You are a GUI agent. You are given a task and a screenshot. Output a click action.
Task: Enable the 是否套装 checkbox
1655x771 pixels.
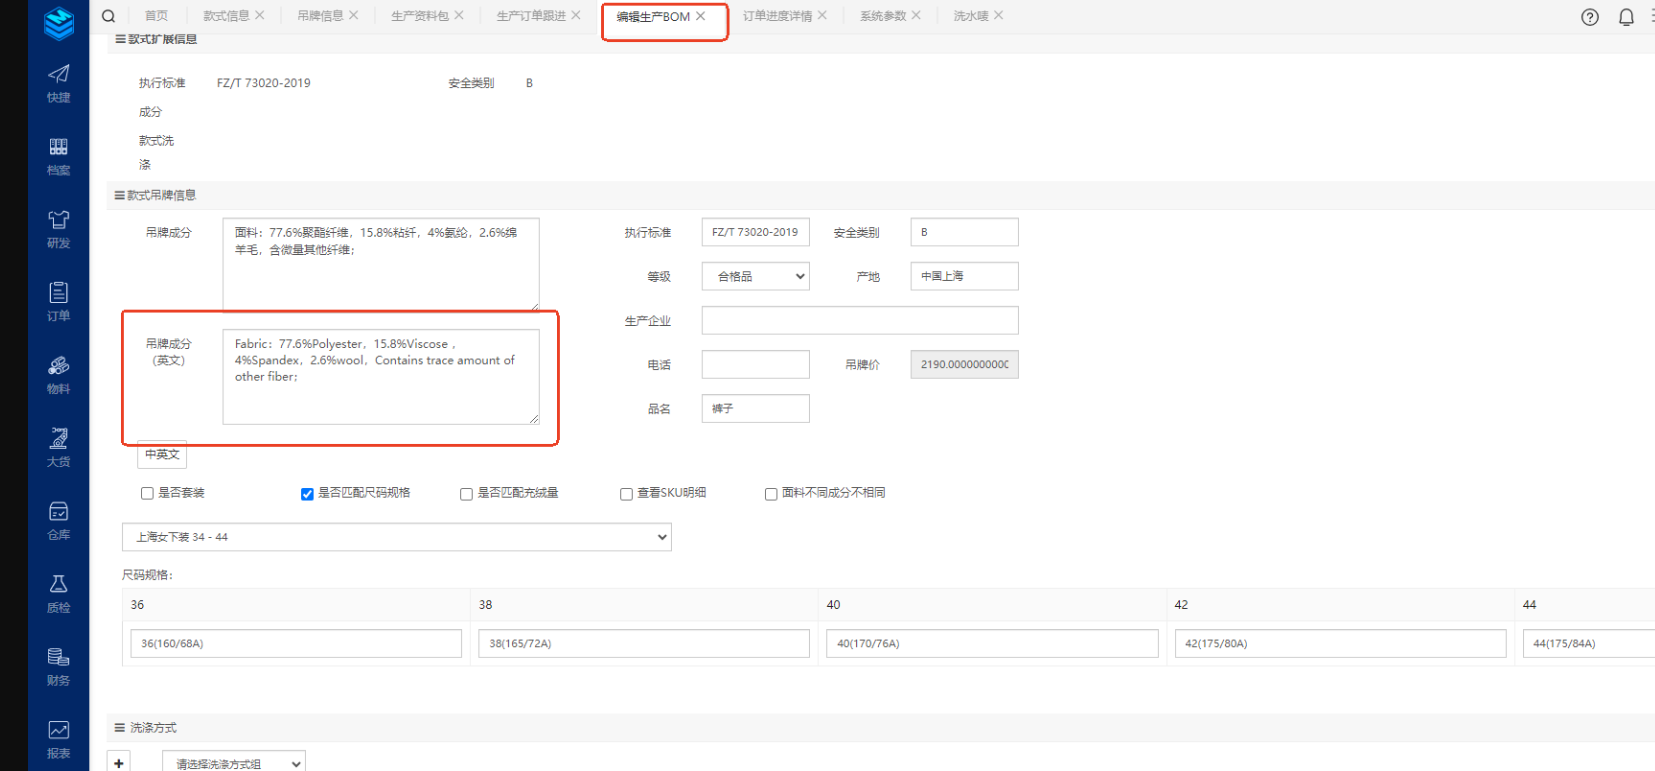(x=147, y=494)
